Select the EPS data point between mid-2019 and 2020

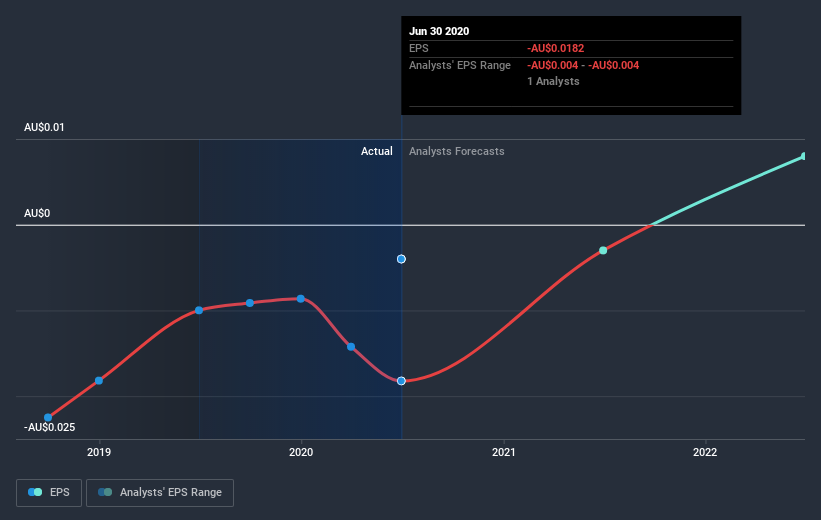(250, 303)
